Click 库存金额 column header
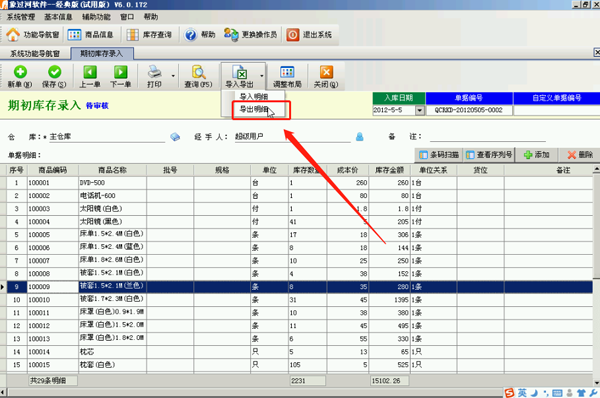 click(x=390, y=170)
